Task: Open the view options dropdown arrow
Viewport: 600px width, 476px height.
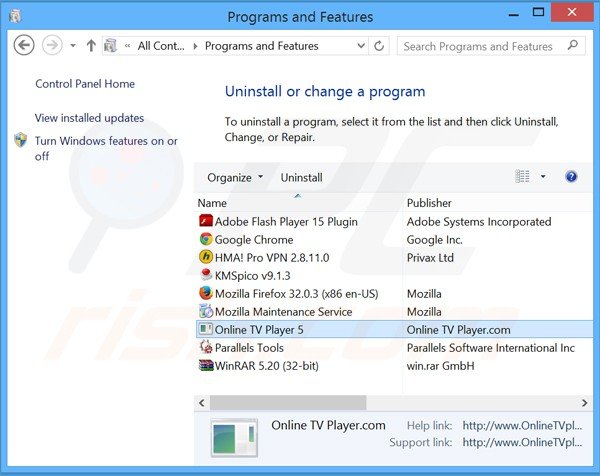Action: pos(543,176)
